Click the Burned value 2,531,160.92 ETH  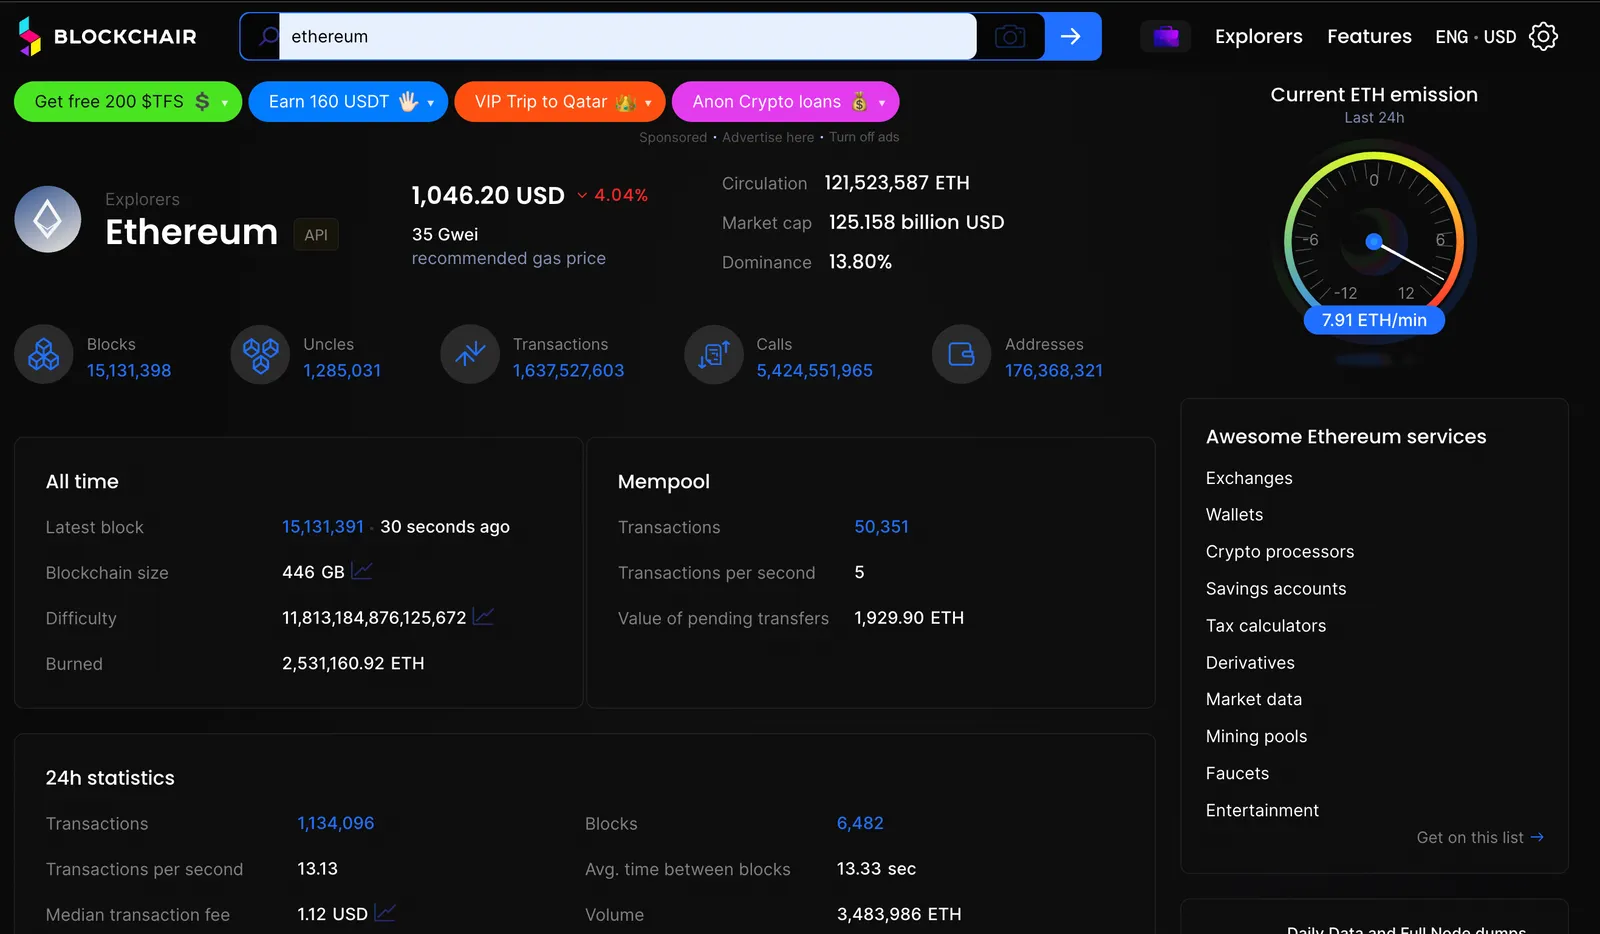point(353,663)
